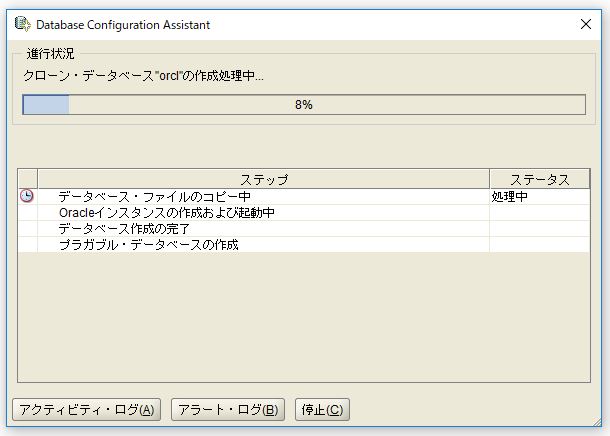Click the ステータス column header
This screenshot has height=436, width=610.
[x=540, y=179]
